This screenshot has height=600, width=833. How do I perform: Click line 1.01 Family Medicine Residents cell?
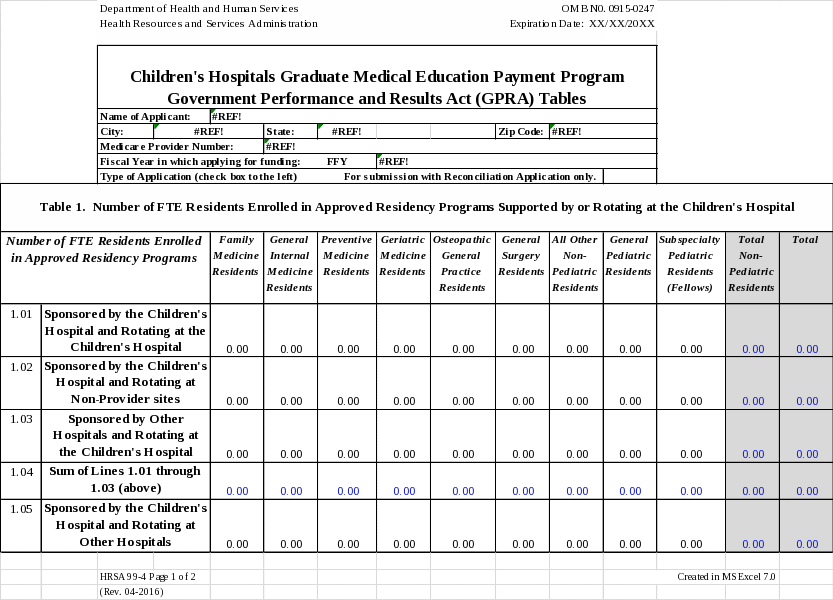[x=237, y=331]
